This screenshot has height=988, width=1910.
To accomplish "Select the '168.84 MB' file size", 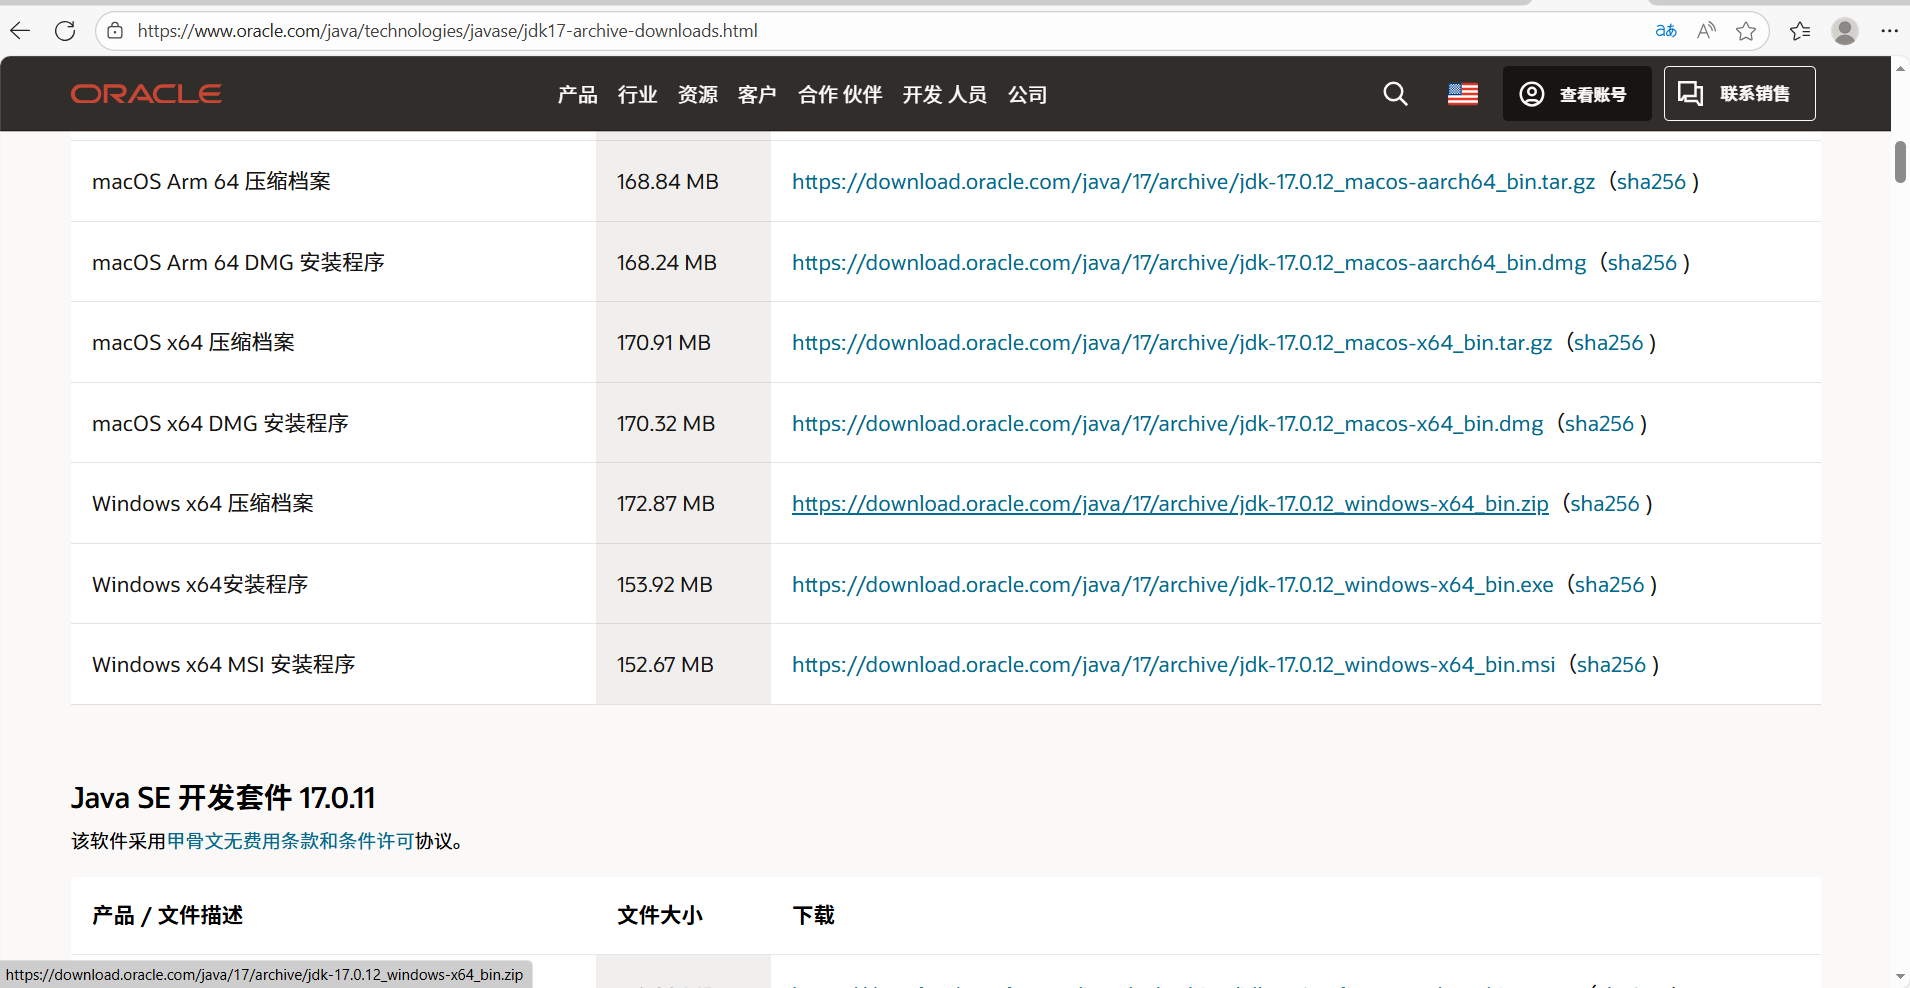I will pyautogui.click(x=668, y=182).
